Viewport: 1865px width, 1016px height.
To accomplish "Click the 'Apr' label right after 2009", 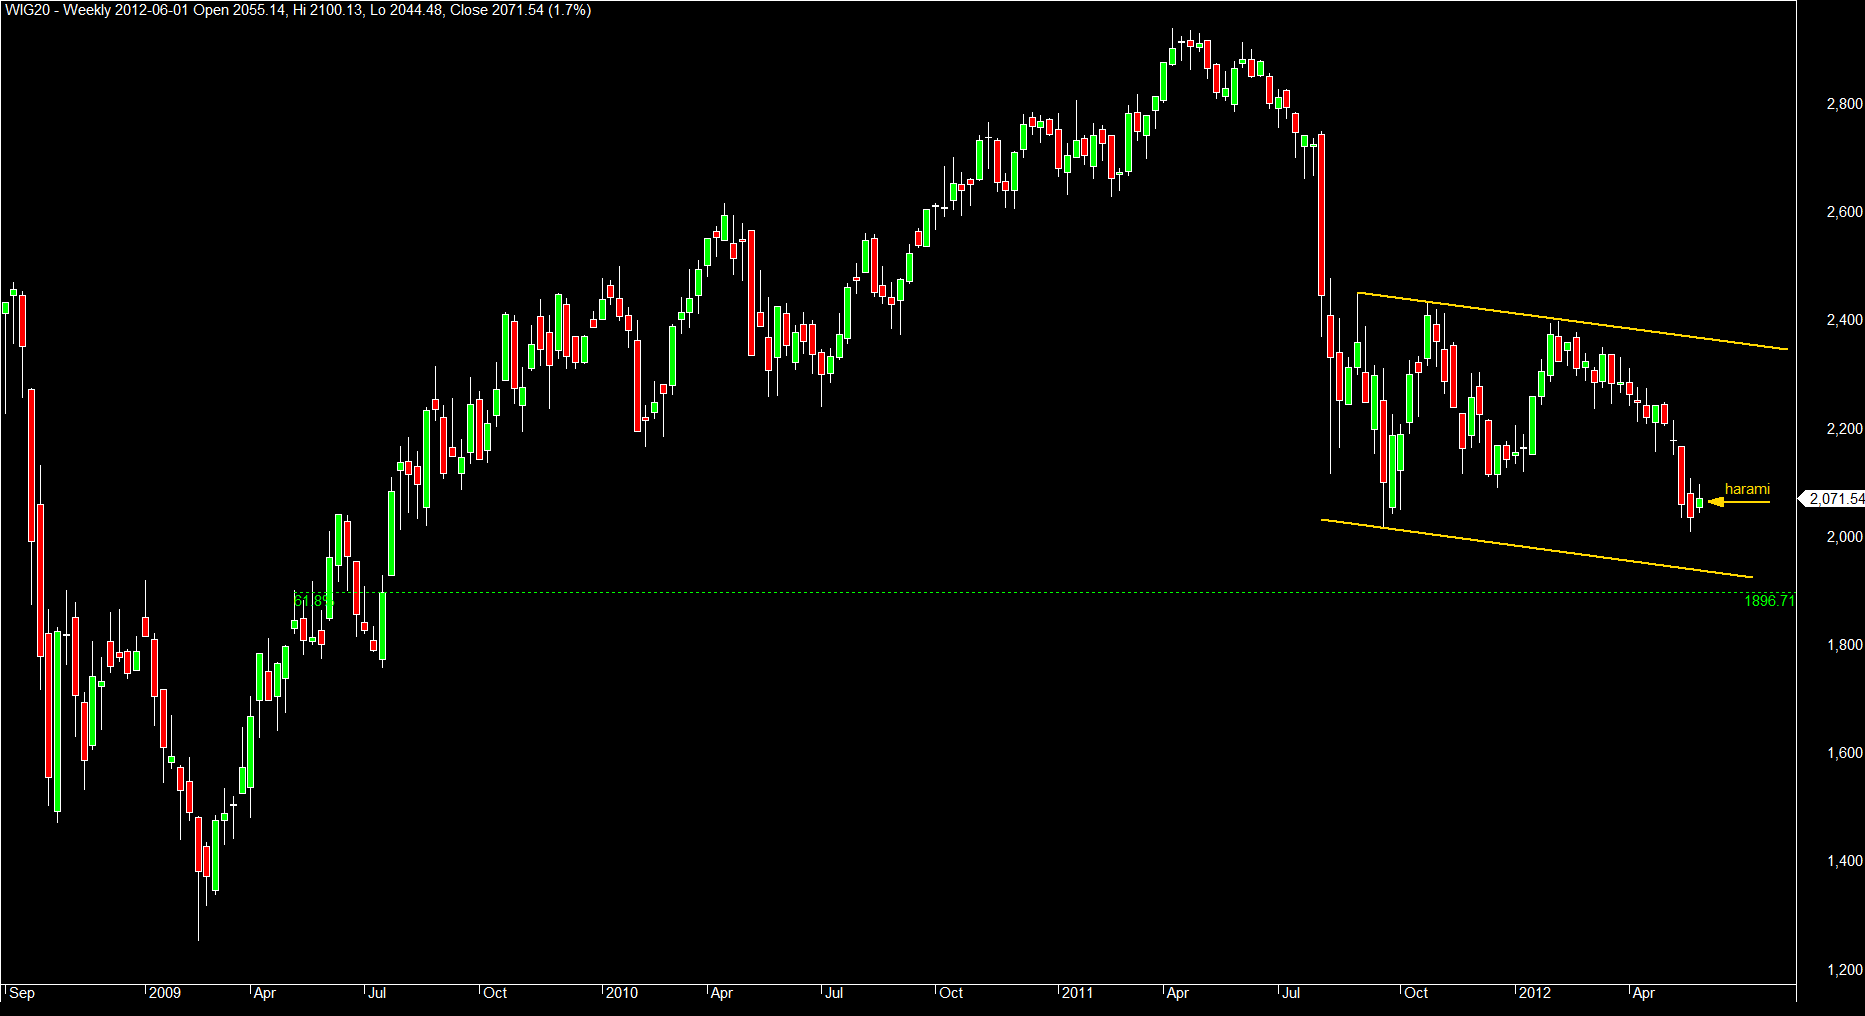I will pyautogui.click(x=264, y=993).
